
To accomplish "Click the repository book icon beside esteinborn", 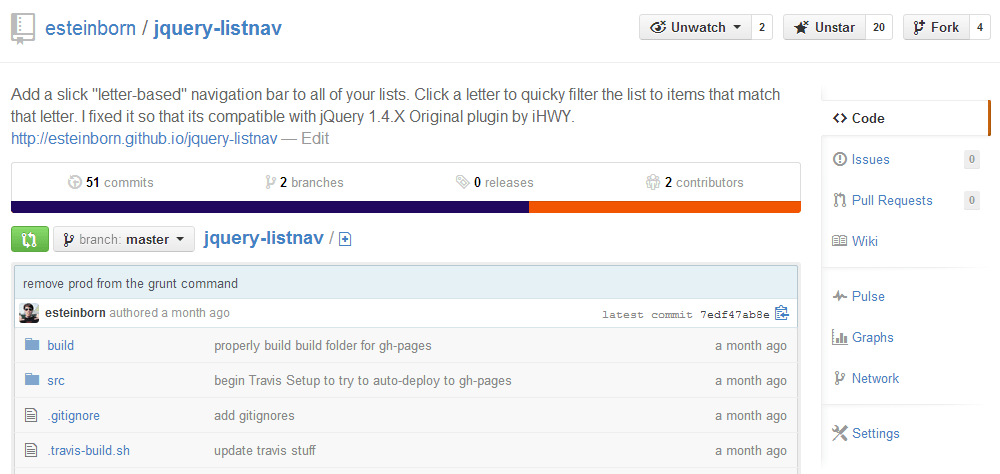I will [23, 28].
